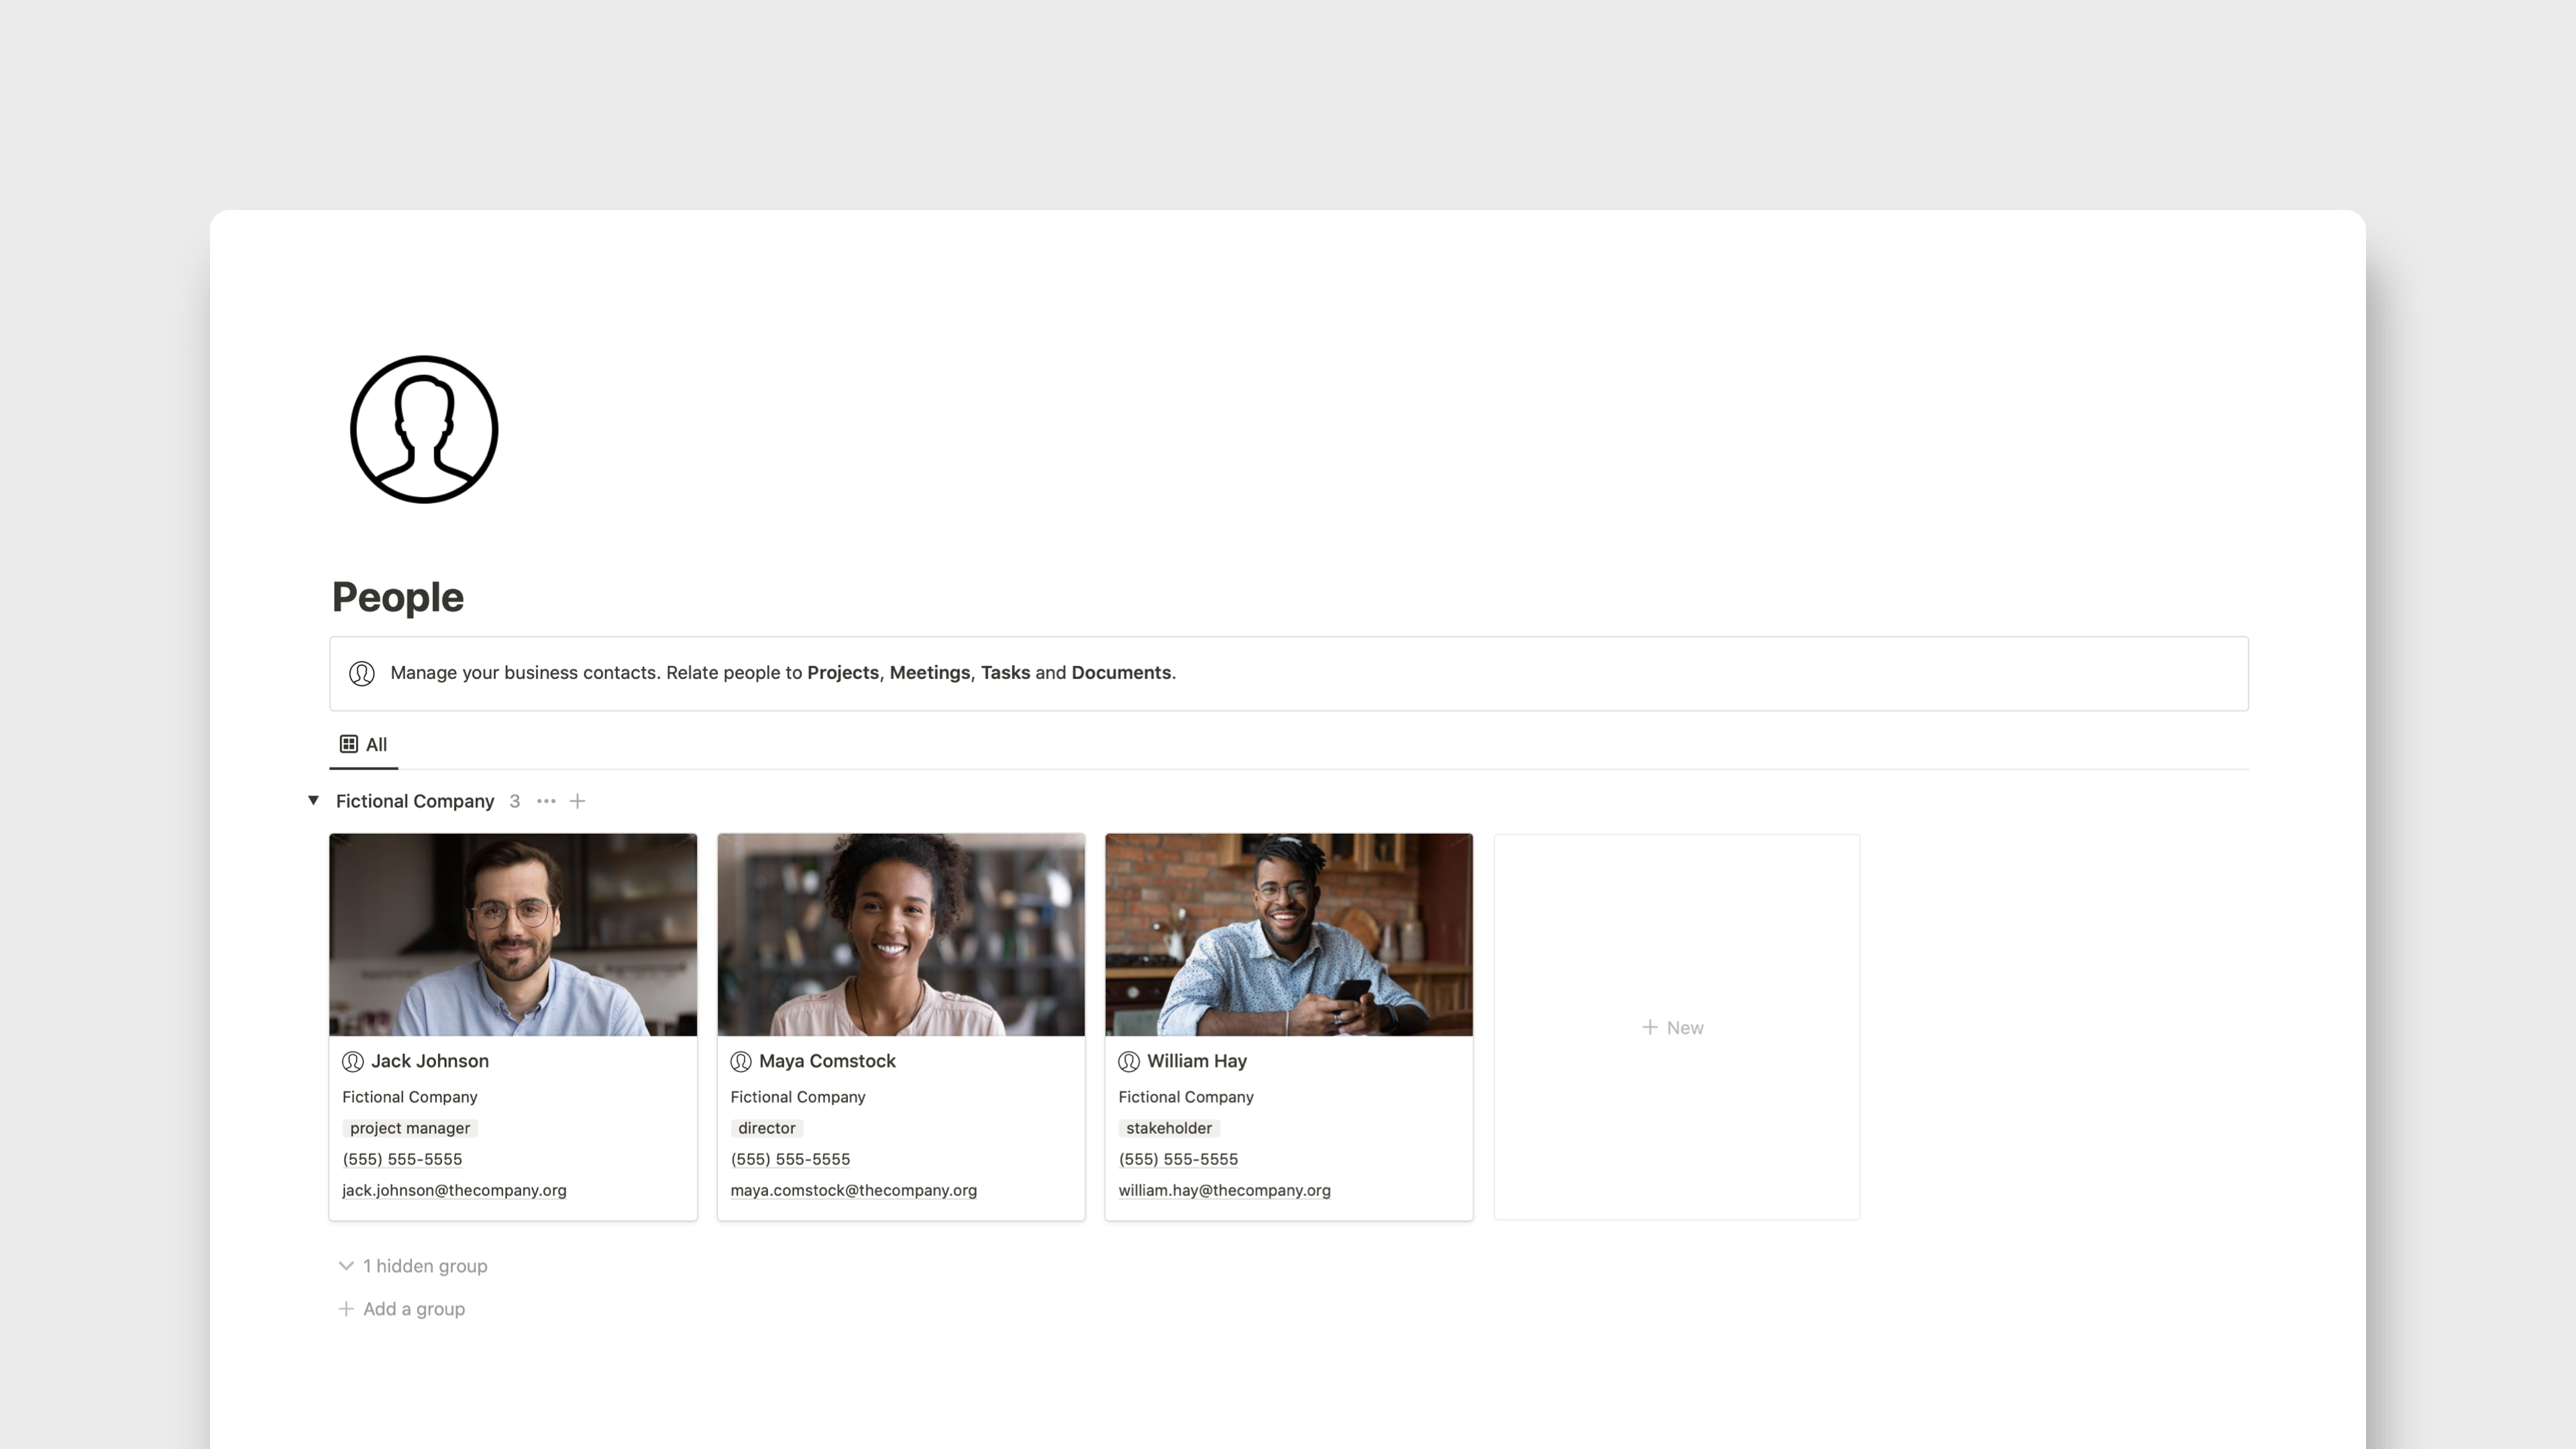Add item using the Fictional Company plus icon
The height and width of the screenshot is (1449, 2576).
(578, 801)
